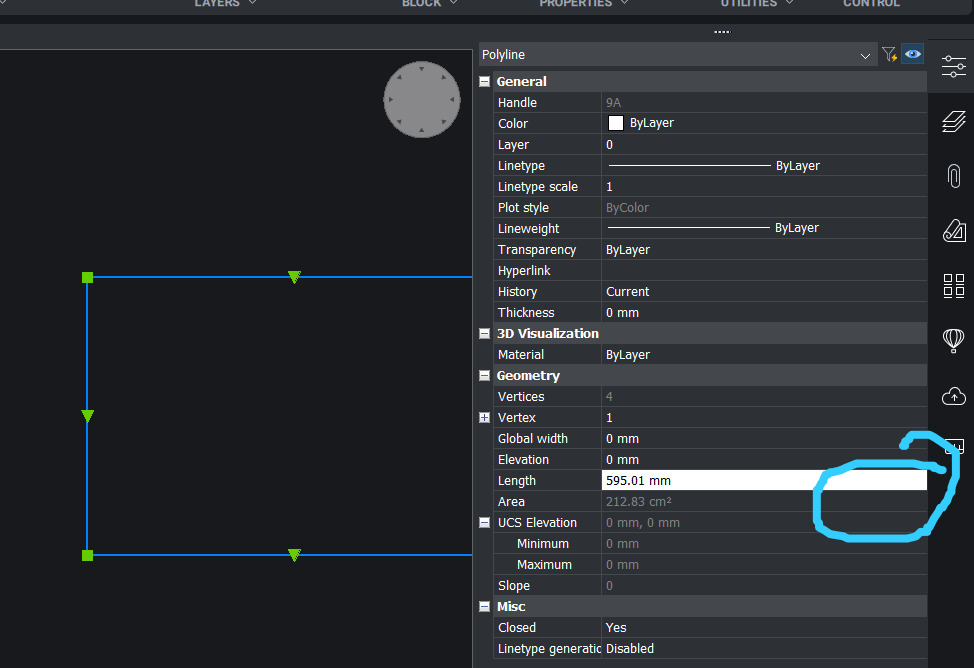Select the top-left square grip of polyline
The height and width of the screenshot is (668, 974).
coord(88,277)
